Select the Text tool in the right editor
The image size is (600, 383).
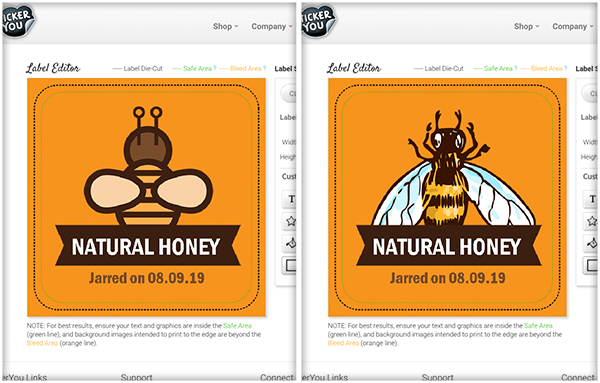pyautogui.click(x=591, y=199)
